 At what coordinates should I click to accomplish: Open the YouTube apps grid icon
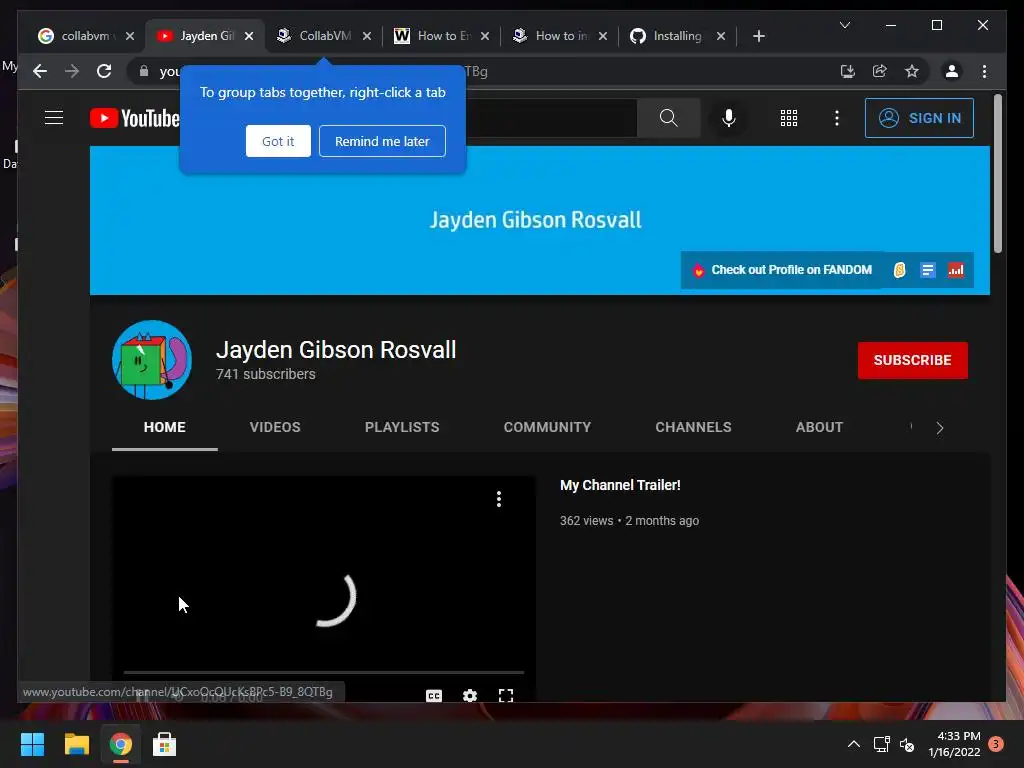(788, 118)
